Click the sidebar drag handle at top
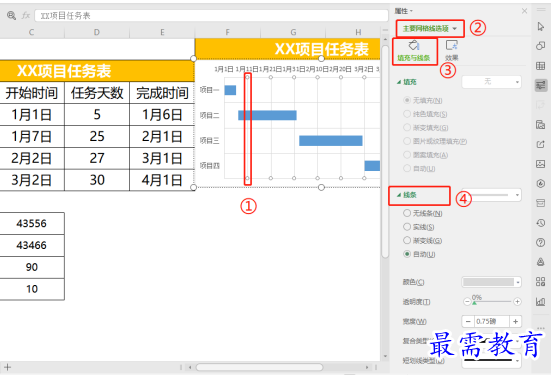 click(541, 10)
